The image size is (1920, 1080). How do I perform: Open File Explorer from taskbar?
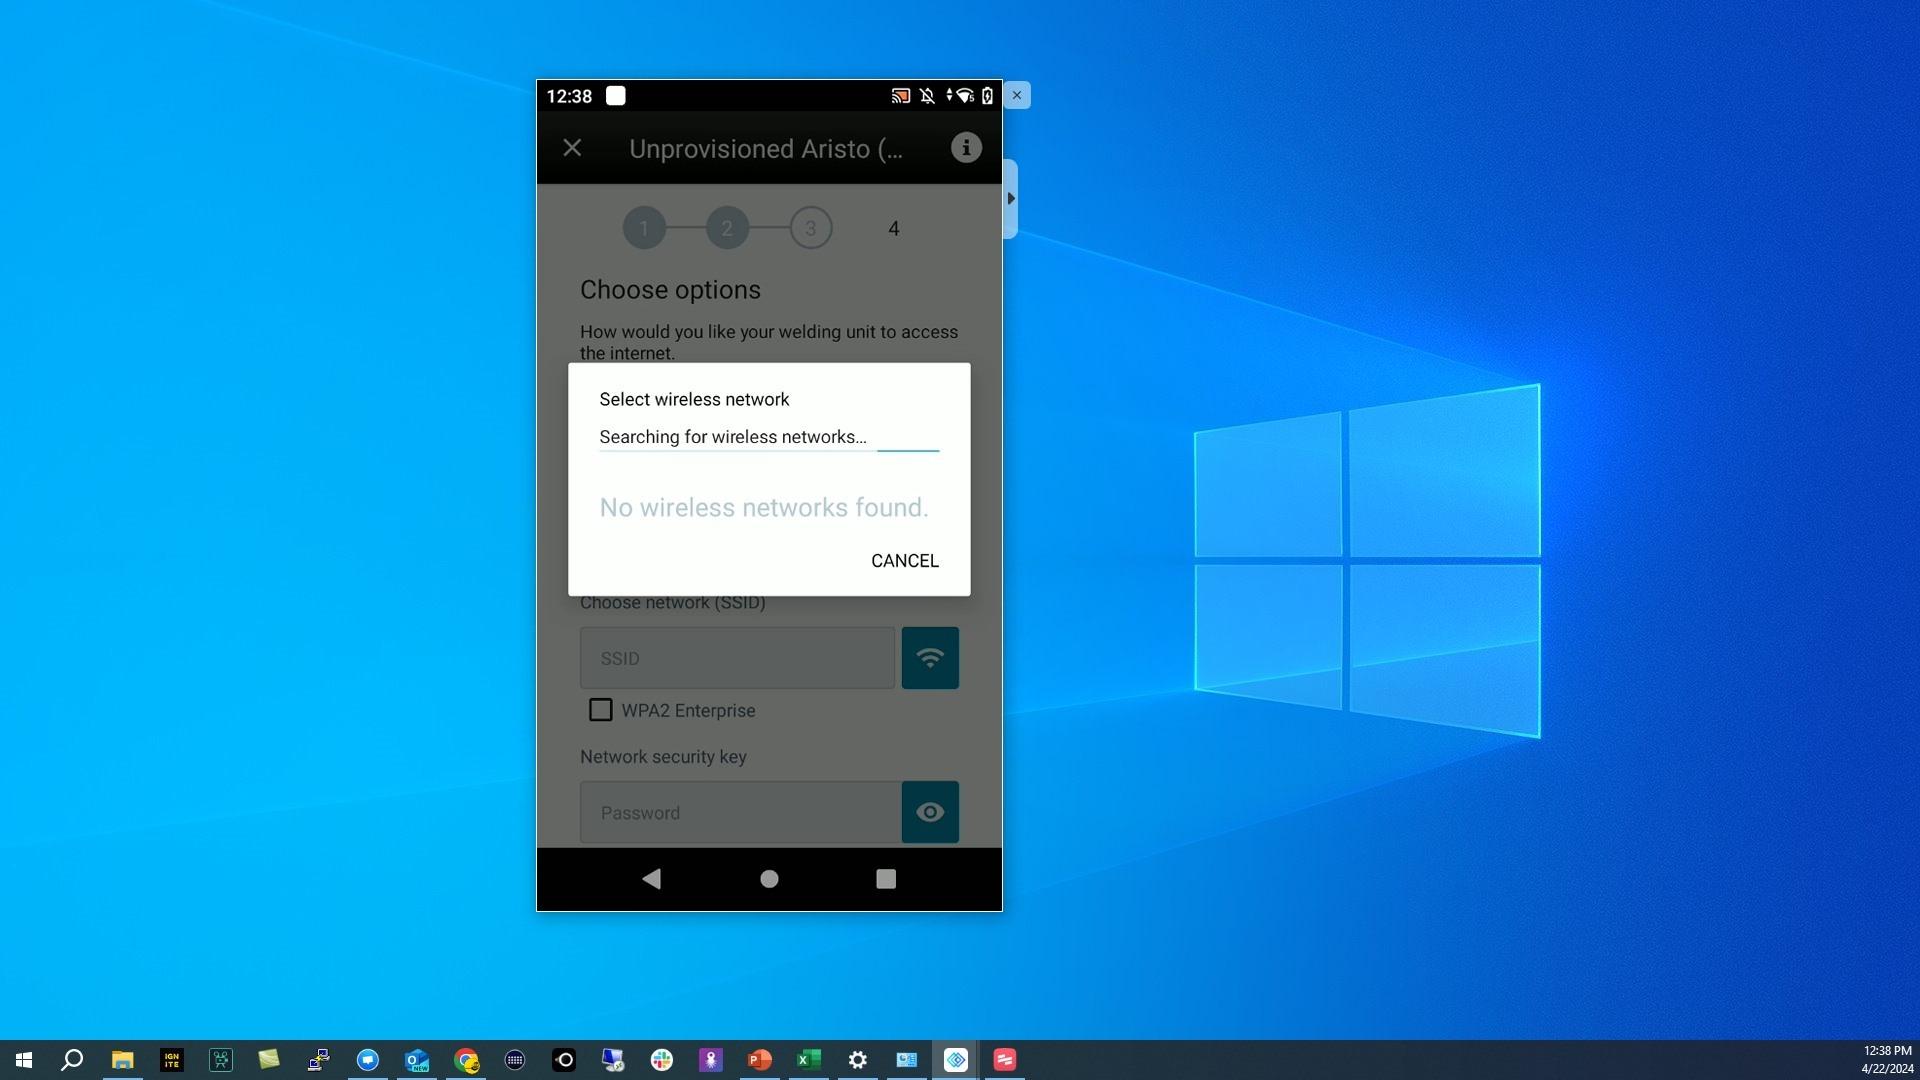[x=122, y=1060]
